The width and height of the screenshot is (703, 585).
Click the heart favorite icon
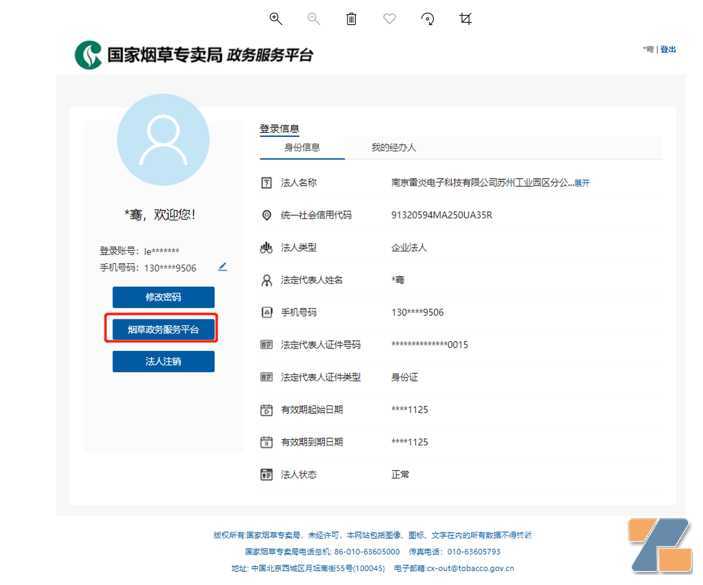point(390,19)
